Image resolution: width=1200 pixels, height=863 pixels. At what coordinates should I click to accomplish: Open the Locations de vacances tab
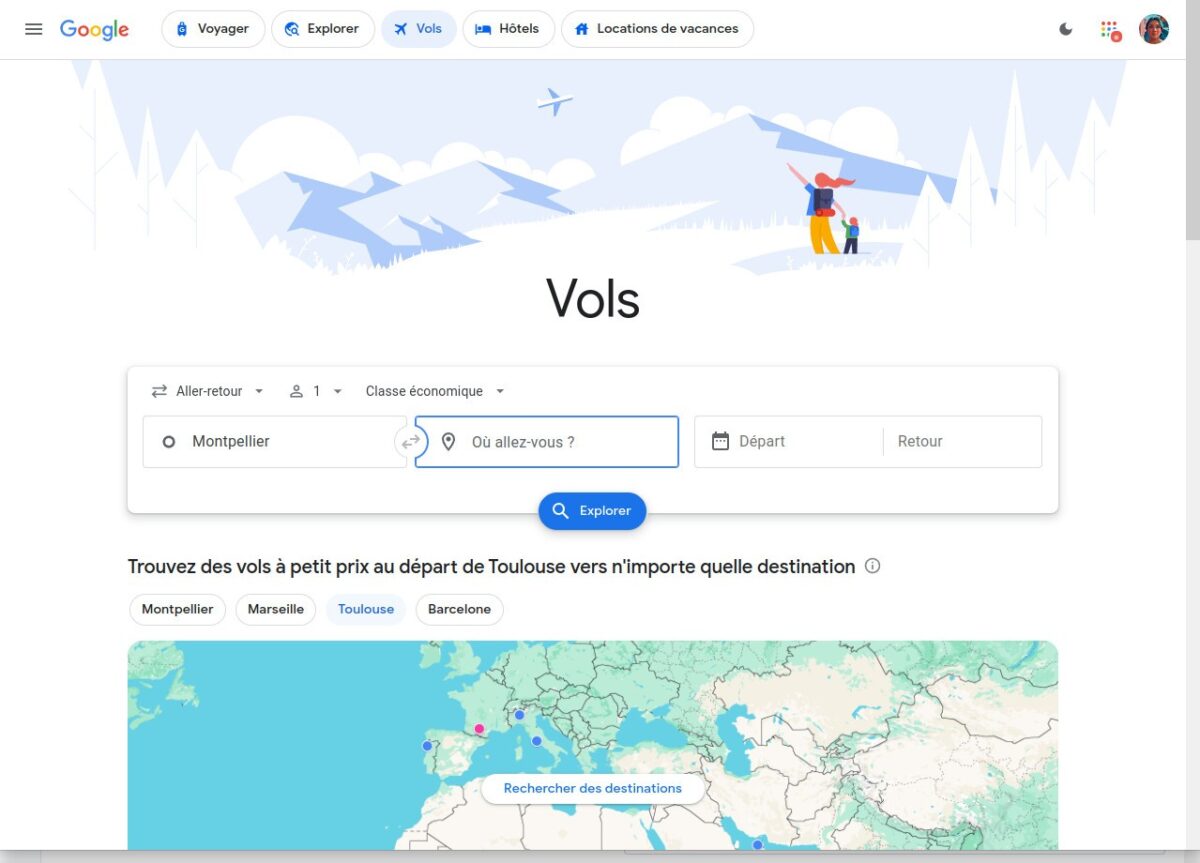tap(657, 29)
